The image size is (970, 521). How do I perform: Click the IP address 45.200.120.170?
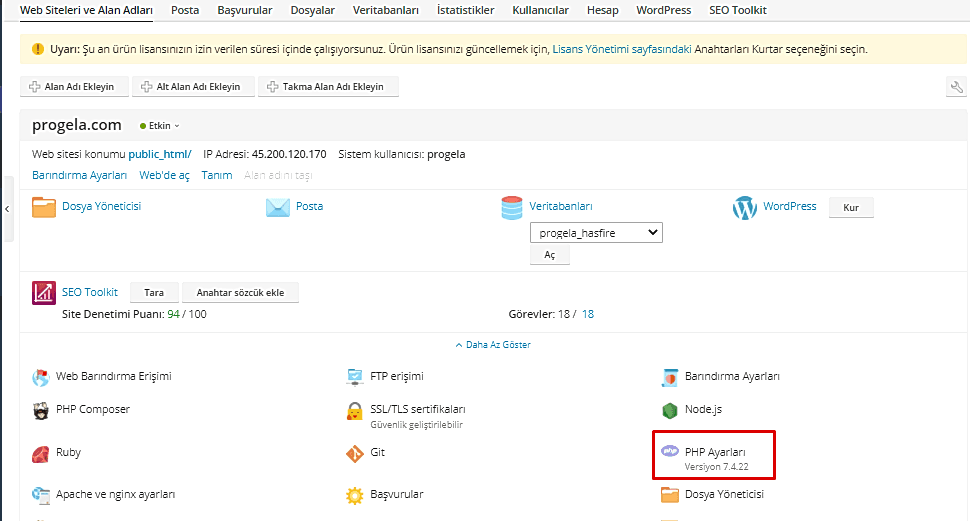point(289,154)
